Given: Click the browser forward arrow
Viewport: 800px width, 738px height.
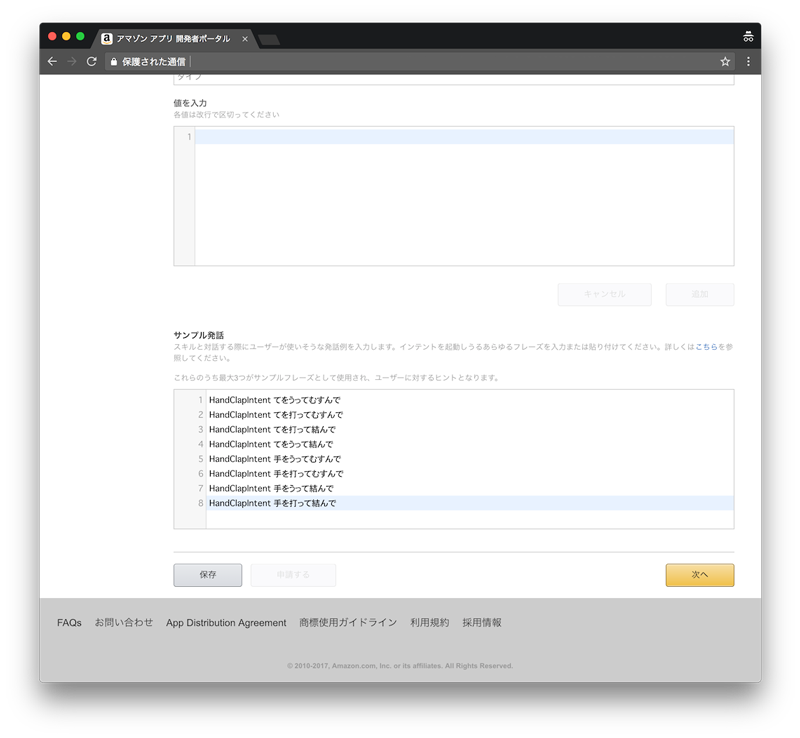Looking at the screenshot, I should pyautogui.click(x=72, y=62).
